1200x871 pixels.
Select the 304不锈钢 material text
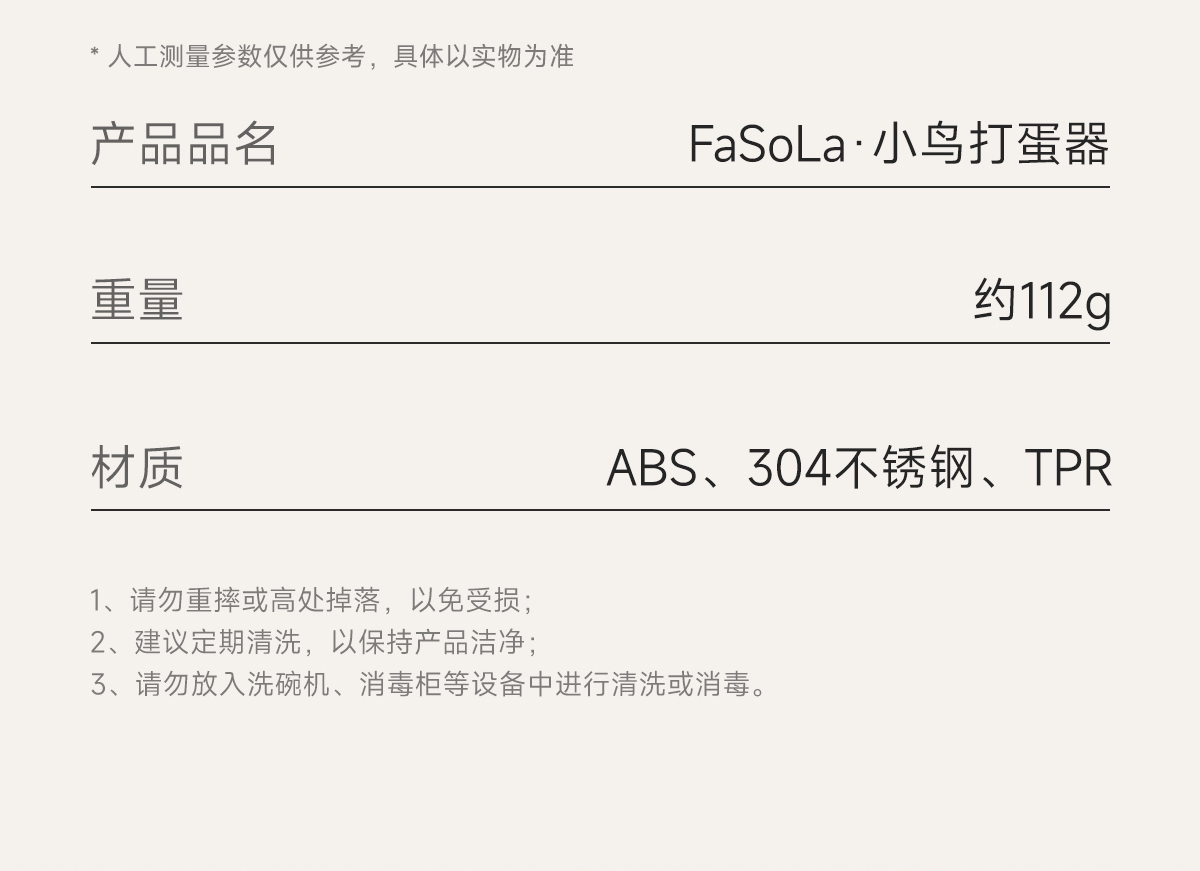(x=860, y=468)
